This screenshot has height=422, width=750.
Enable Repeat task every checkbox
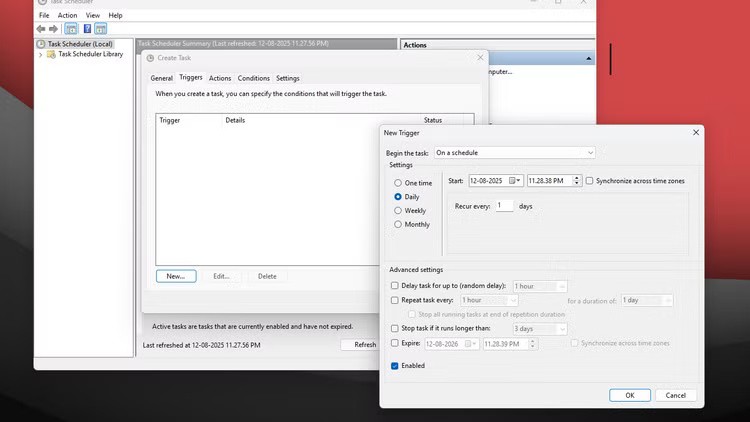395,300
